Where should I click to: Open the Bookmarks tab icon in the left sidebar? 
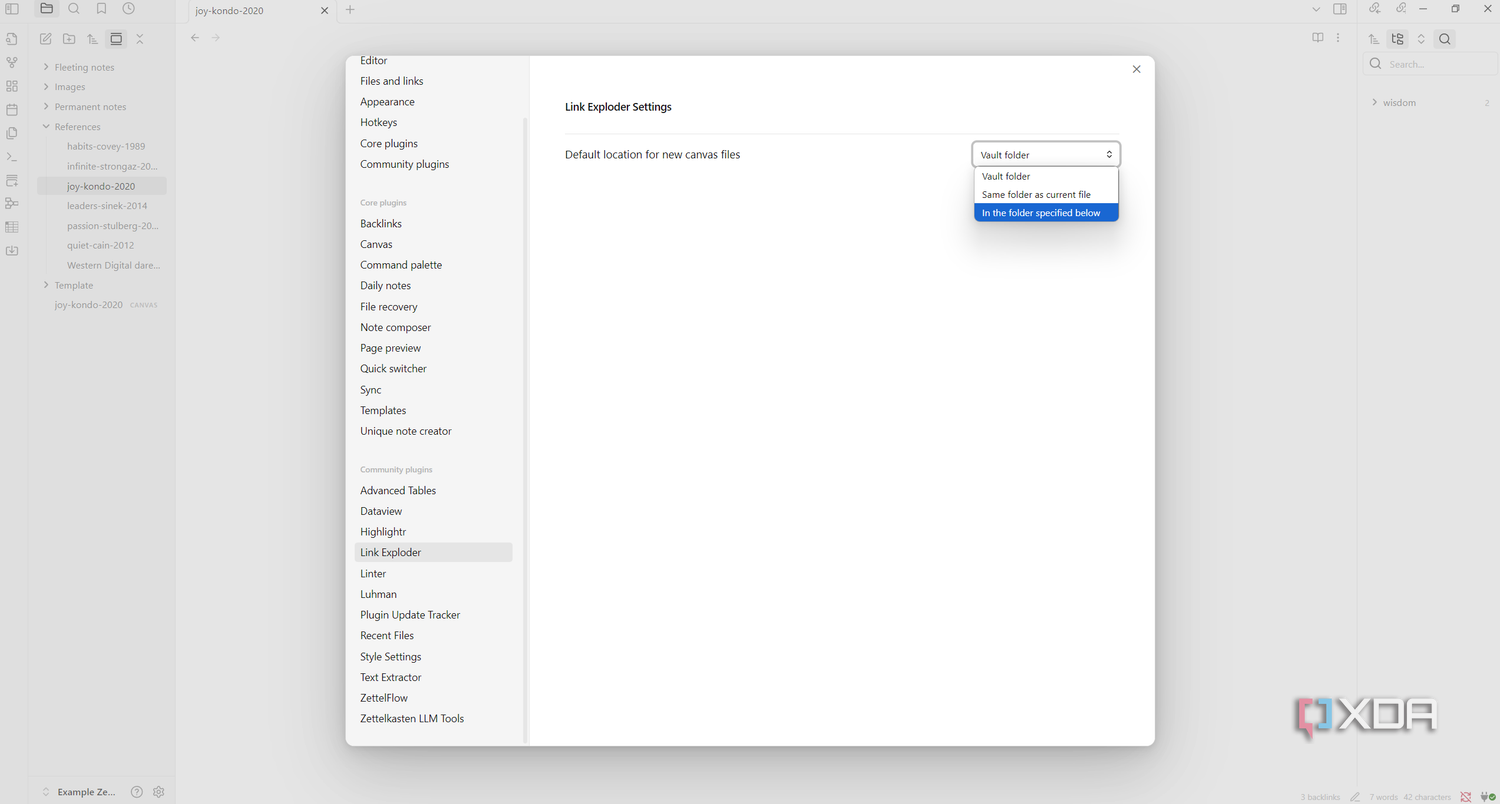(x=101, y=9)
